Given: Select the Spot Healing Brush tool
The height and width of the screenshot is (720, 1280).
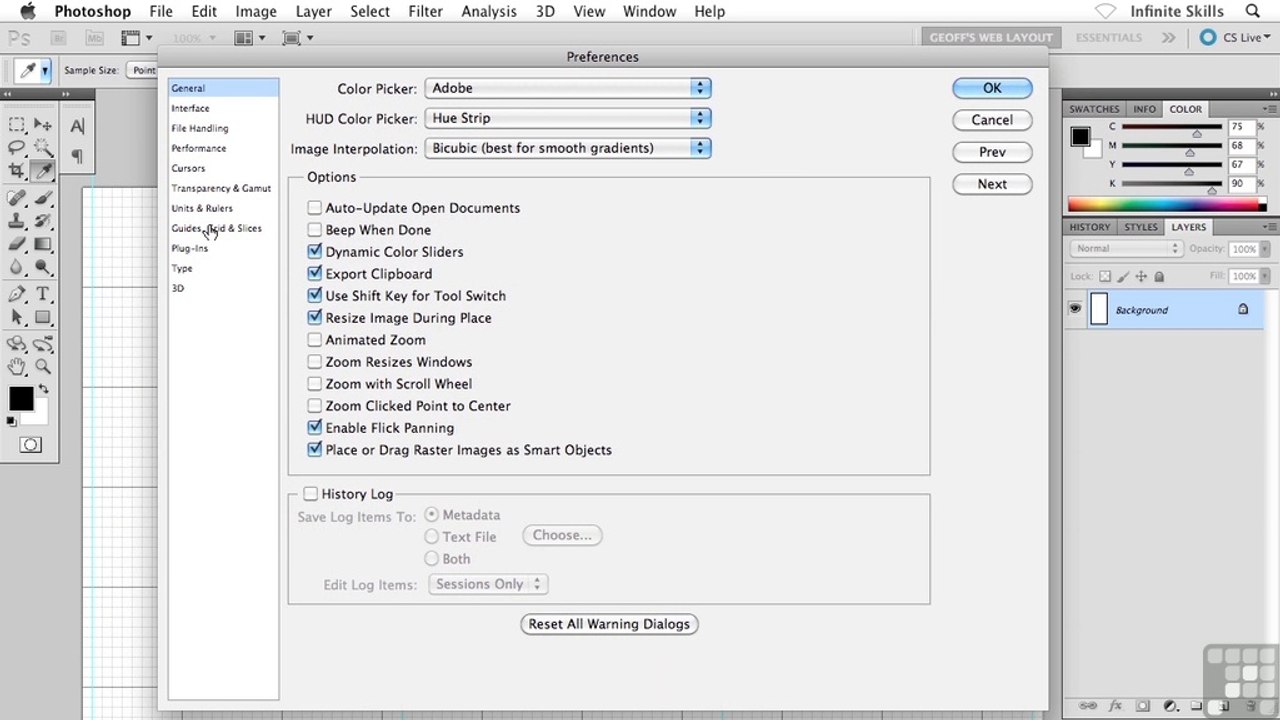Looking at the screenshot, I should click(x=17, y=198).
